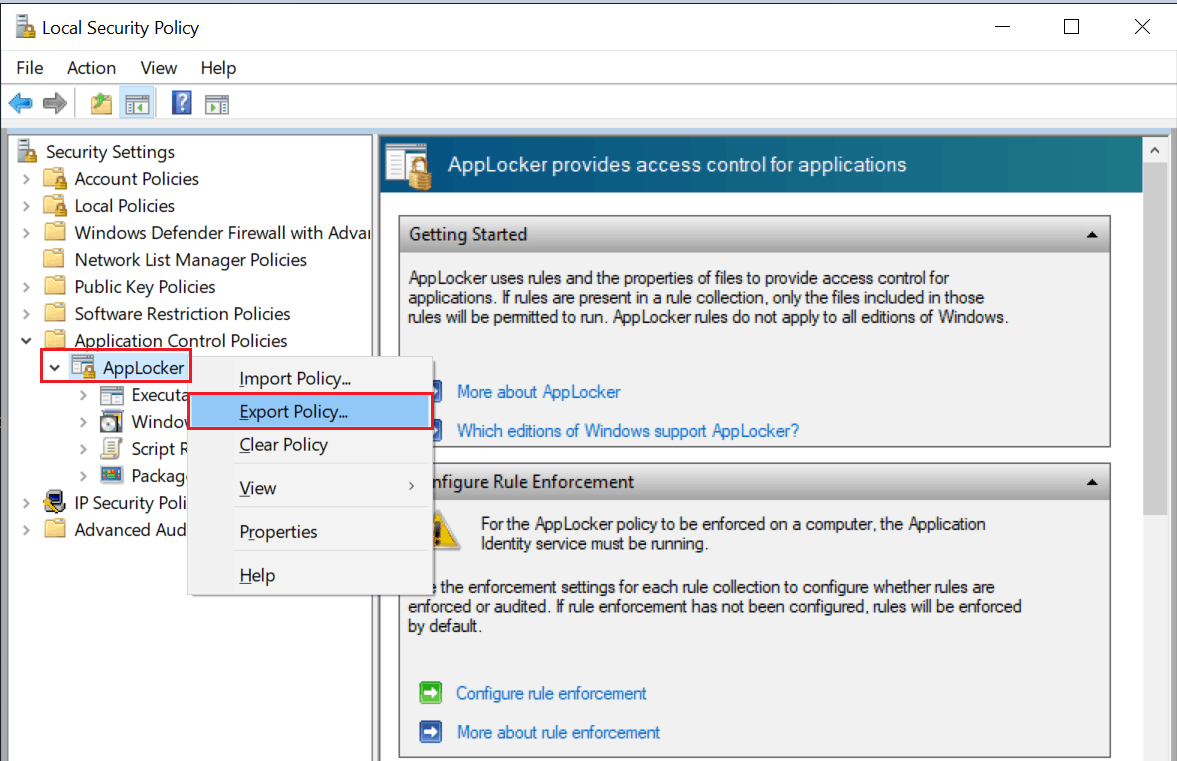
Task: Select the AppLocker tree label
Action: tap(143, 368)
